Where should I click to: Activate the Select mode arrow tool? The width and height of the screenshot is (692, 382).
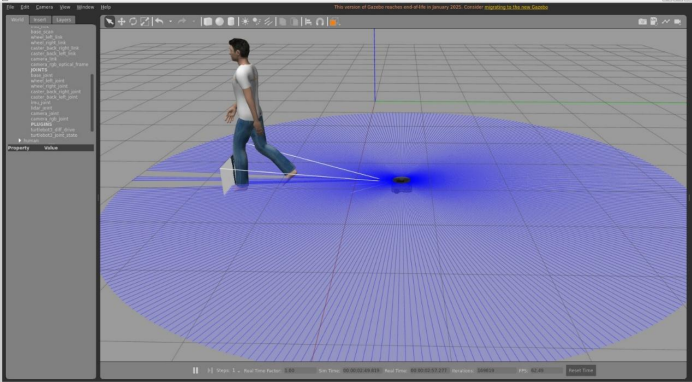tap(109, 22)
